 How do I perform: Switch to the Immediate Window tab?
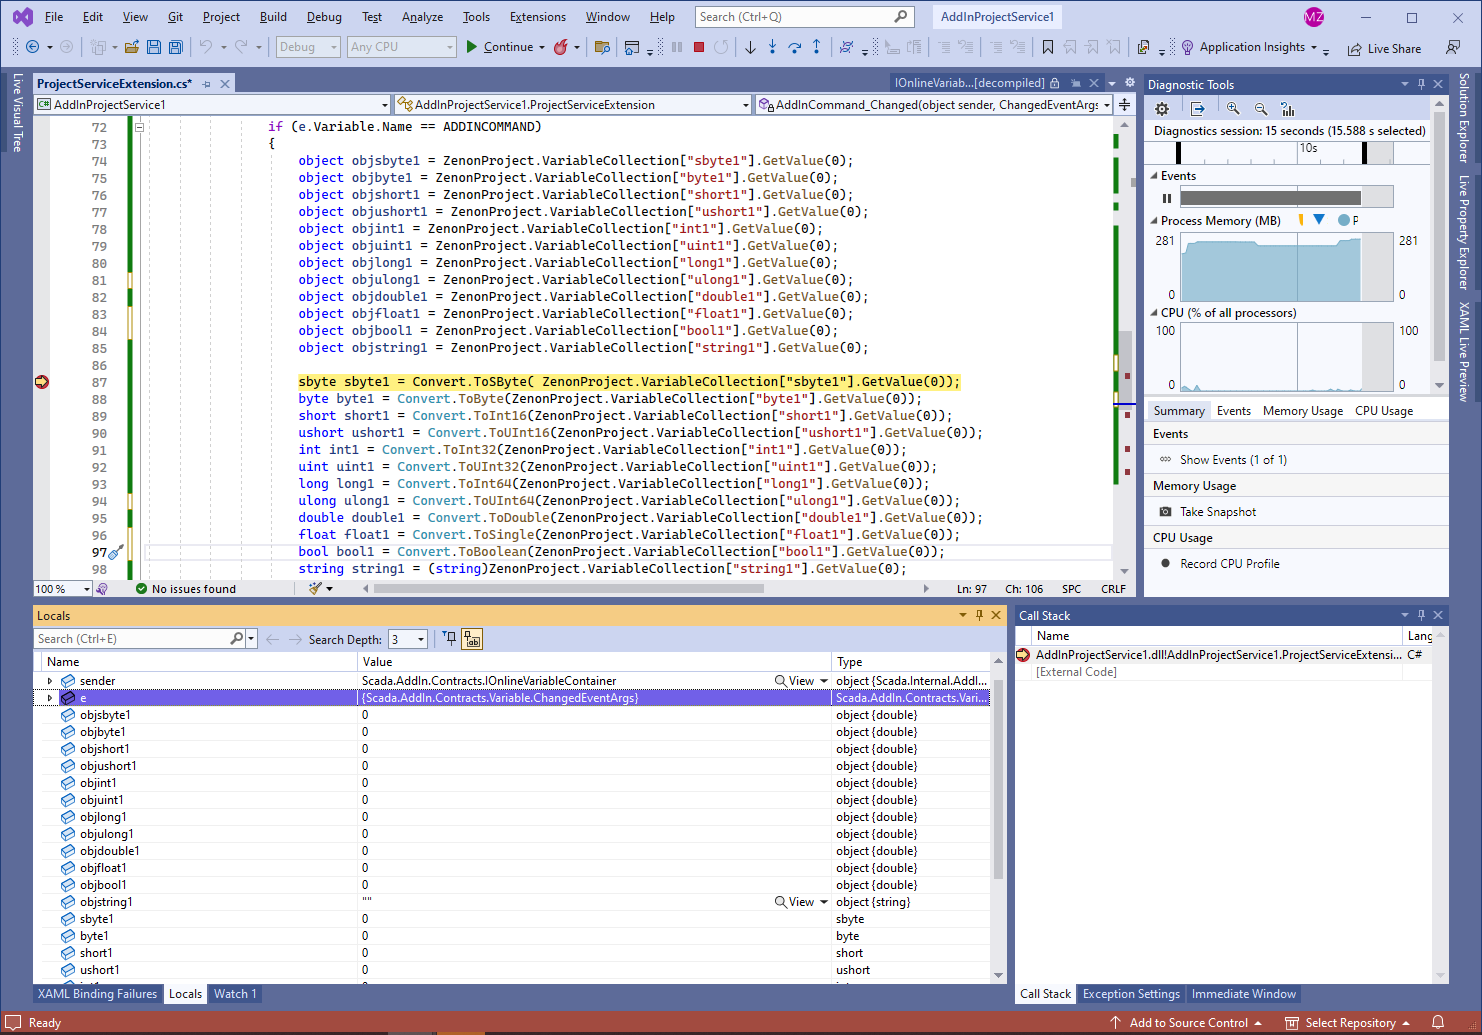tap(1243, 994)
